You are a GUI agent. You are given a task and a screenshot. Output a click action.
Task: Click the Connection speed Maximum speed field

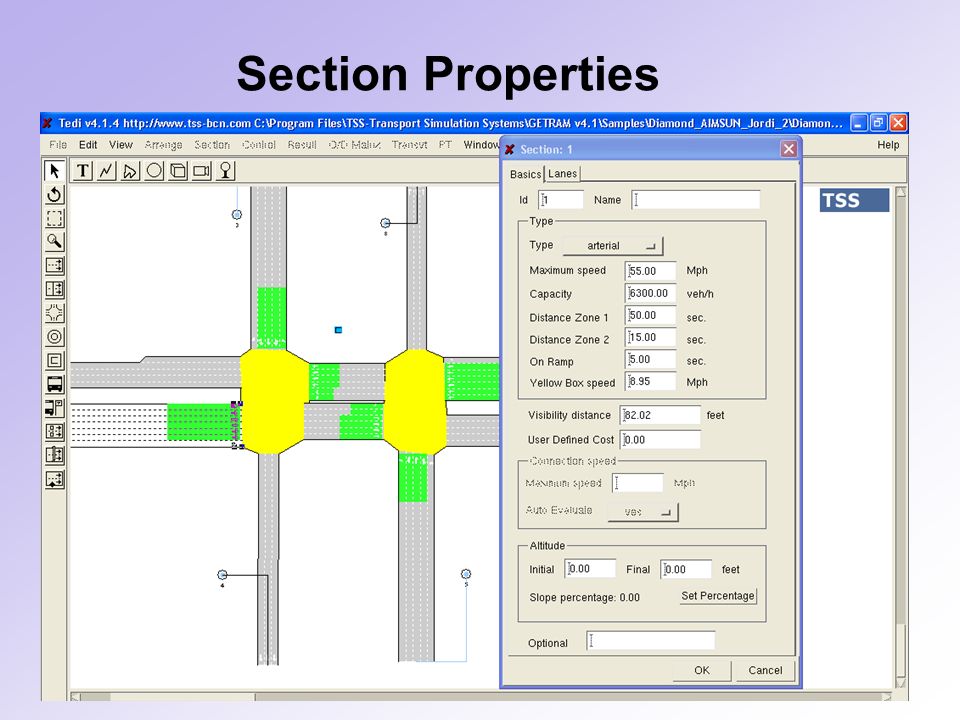click(637, 483)
